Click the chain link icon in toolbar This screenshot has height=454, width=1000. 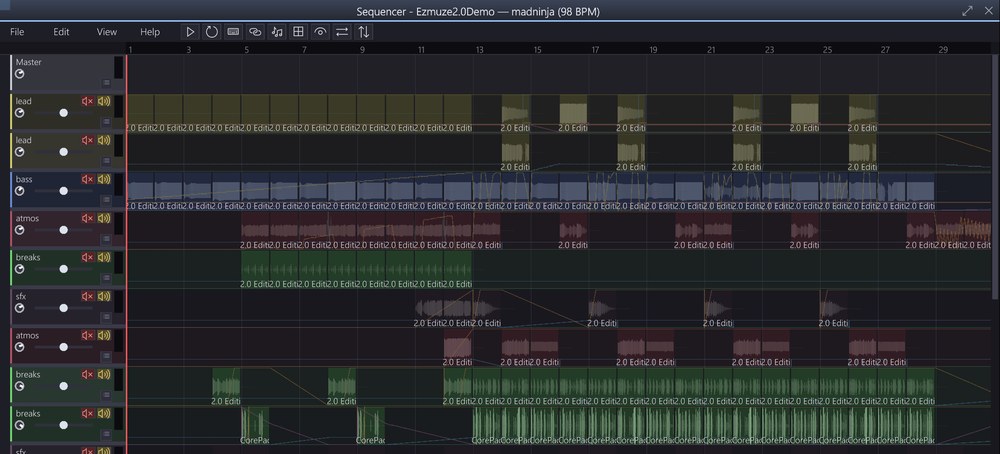tap(255, 32)
